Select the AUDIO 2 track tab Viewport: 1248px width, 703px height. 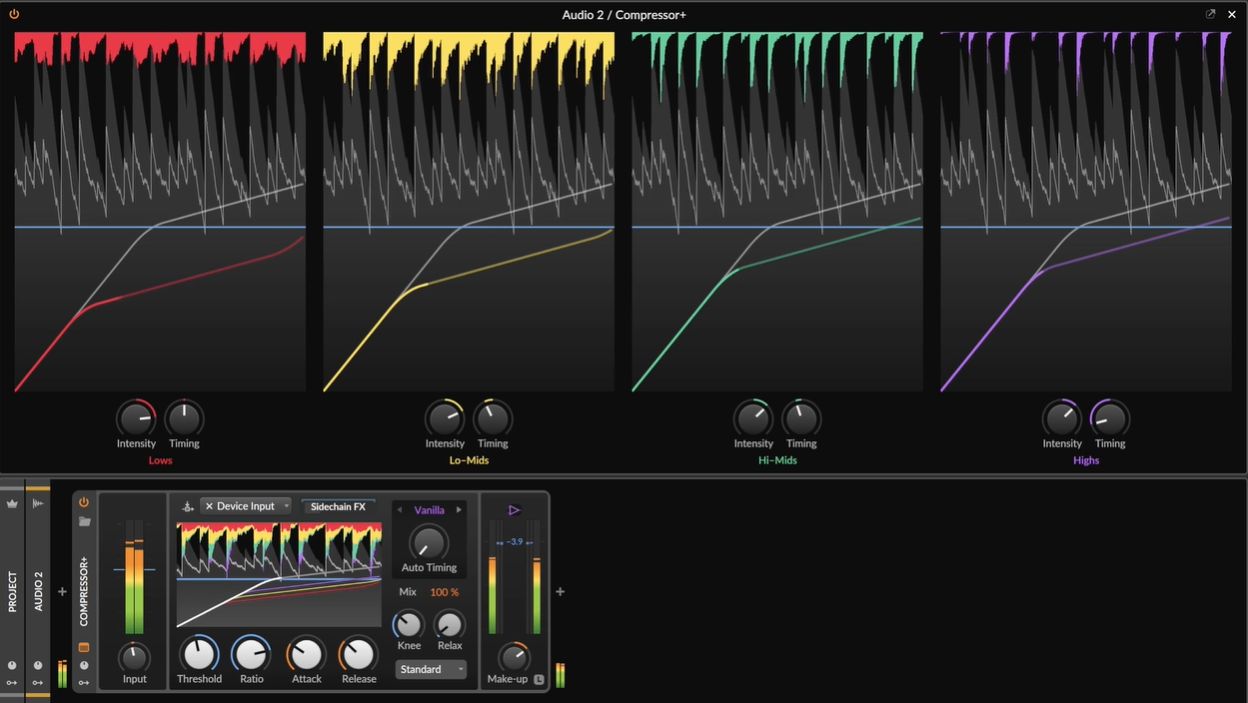[38, 590]
